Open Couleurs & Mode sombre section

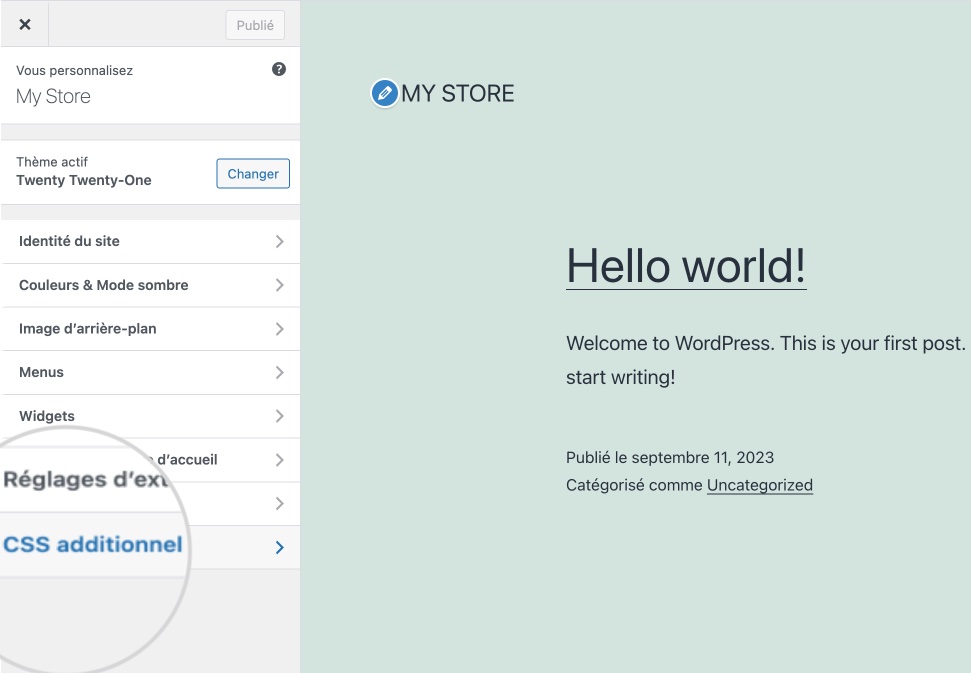pos(150,285)
